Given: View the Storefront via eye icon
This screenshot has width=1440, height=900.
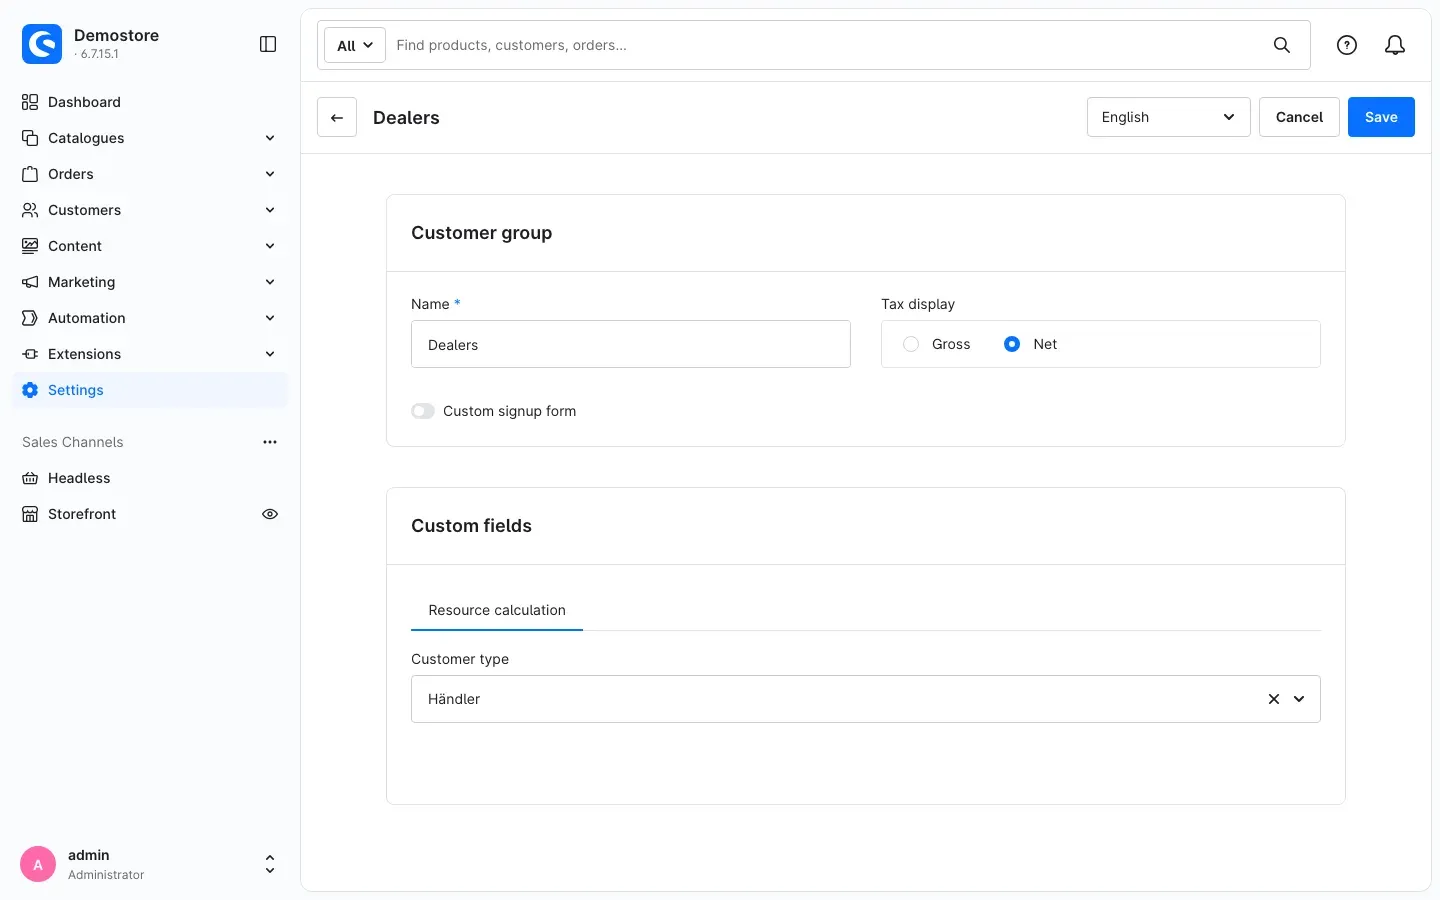Looking at the screenshot, I should click(x=270, y=514).
